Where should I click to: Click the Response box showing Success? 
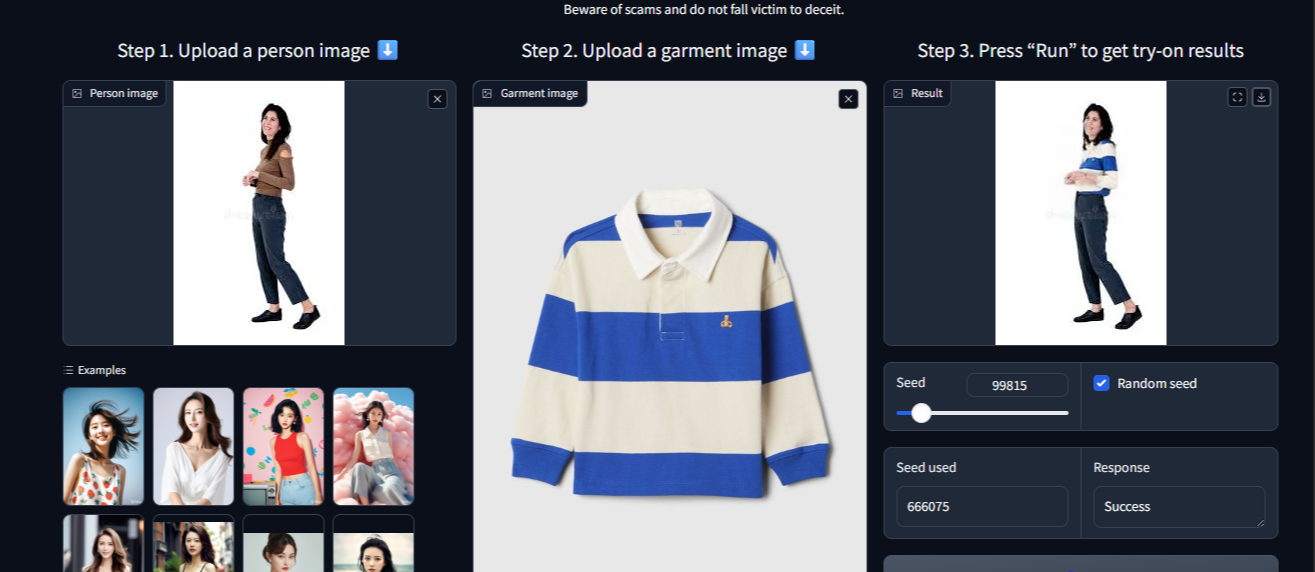point(1179,506)
